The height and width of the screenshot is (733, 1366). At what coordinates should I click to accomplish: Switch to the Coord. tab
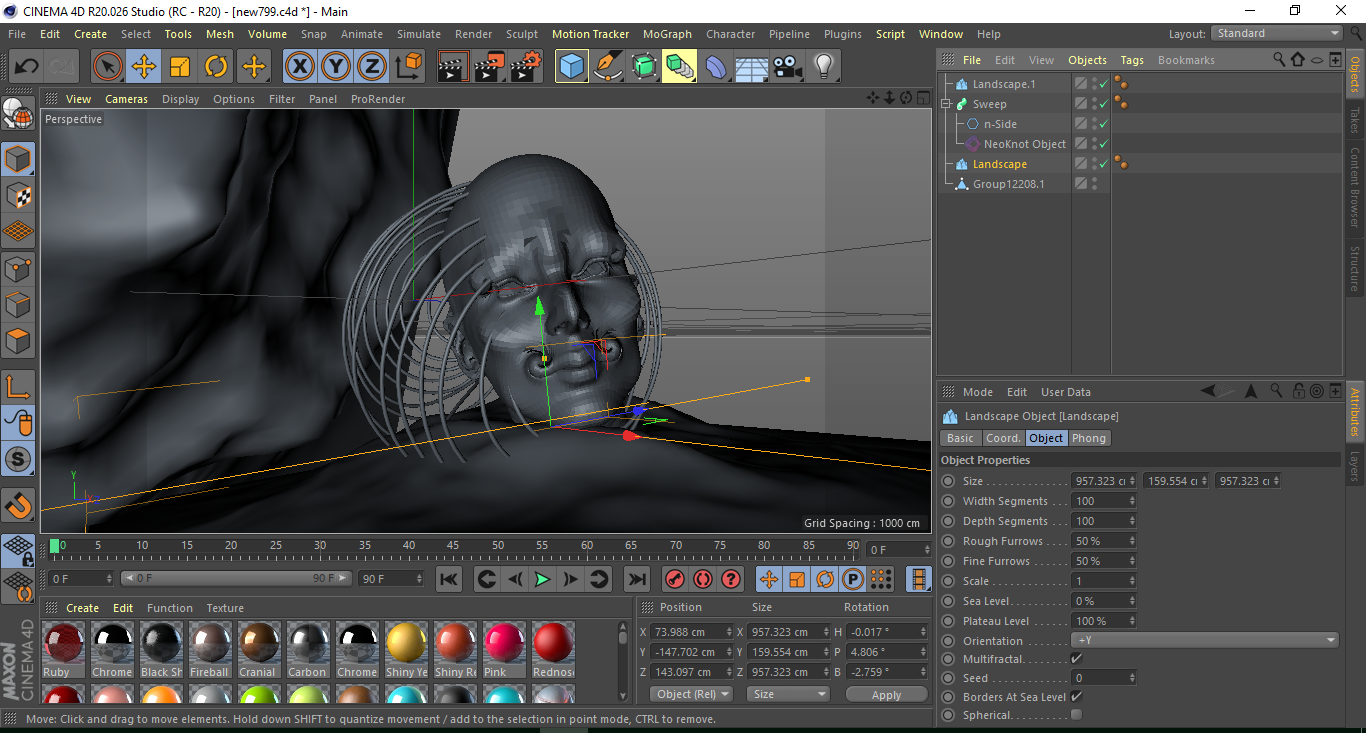[1003, 438]
